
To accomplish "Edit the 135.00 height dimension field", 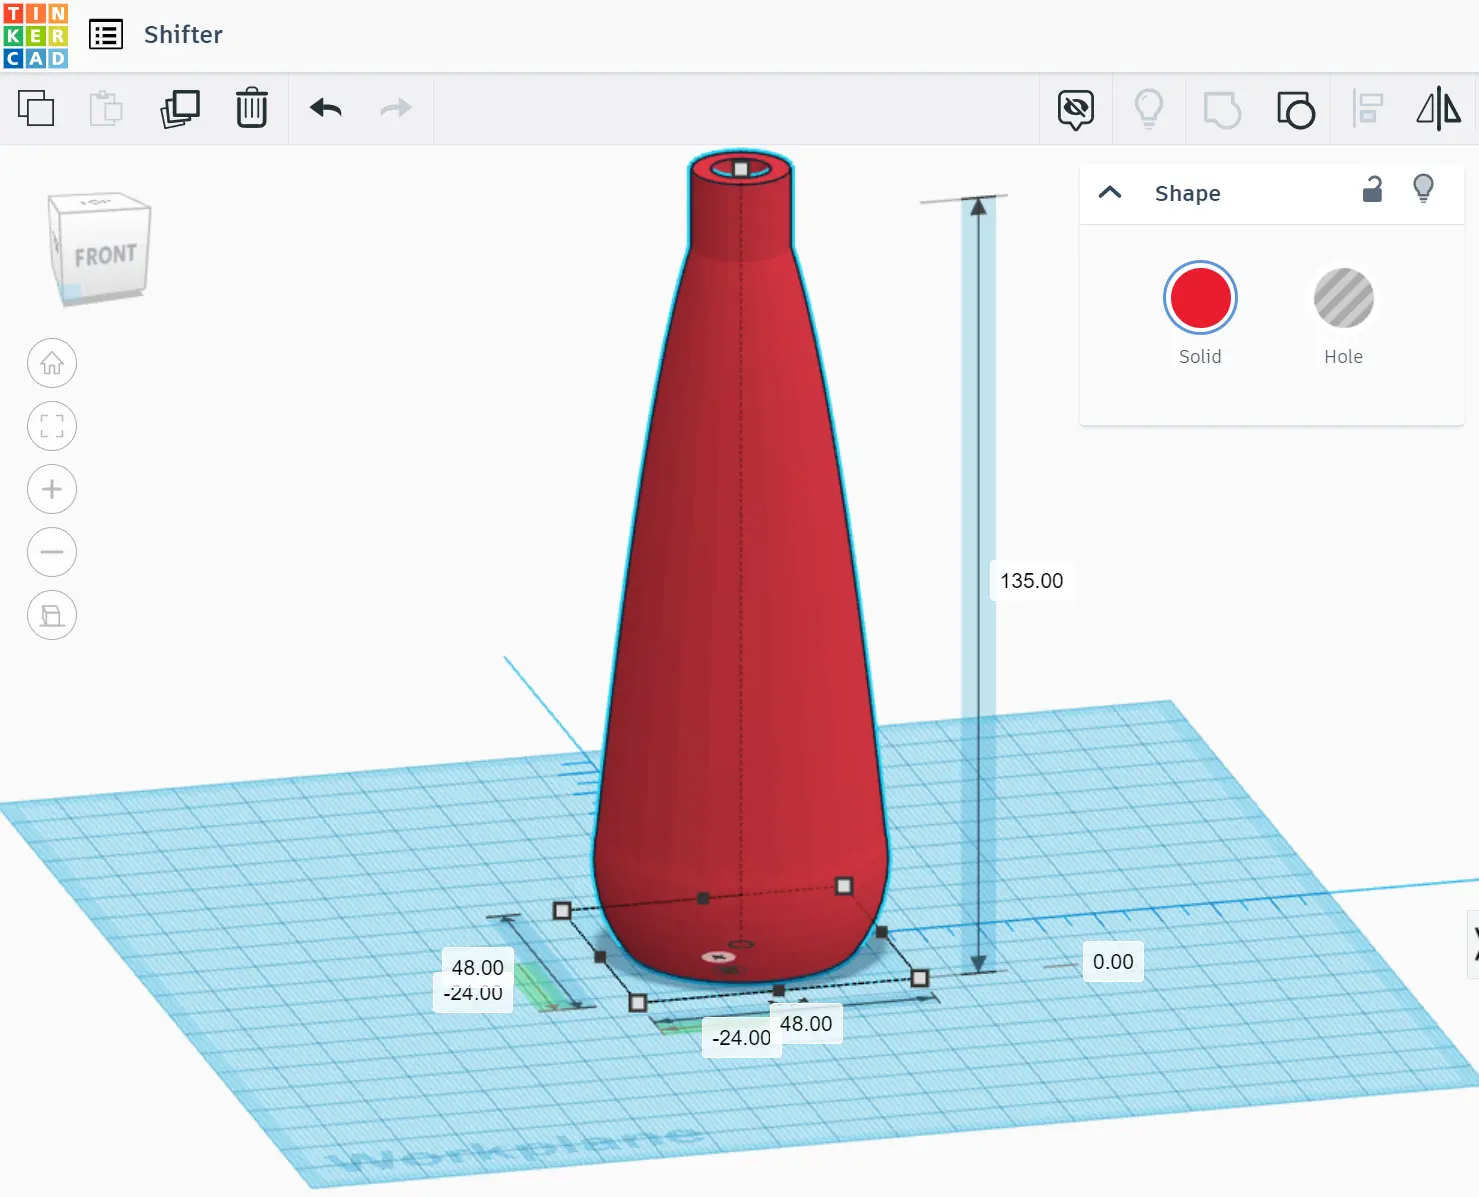I will point(1031,581).
